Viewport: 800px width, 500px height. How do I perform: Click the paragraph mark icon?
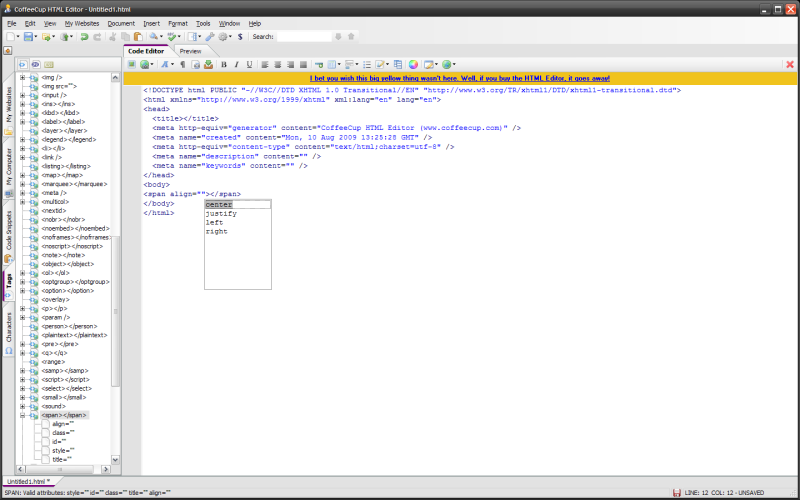(183, 64)
